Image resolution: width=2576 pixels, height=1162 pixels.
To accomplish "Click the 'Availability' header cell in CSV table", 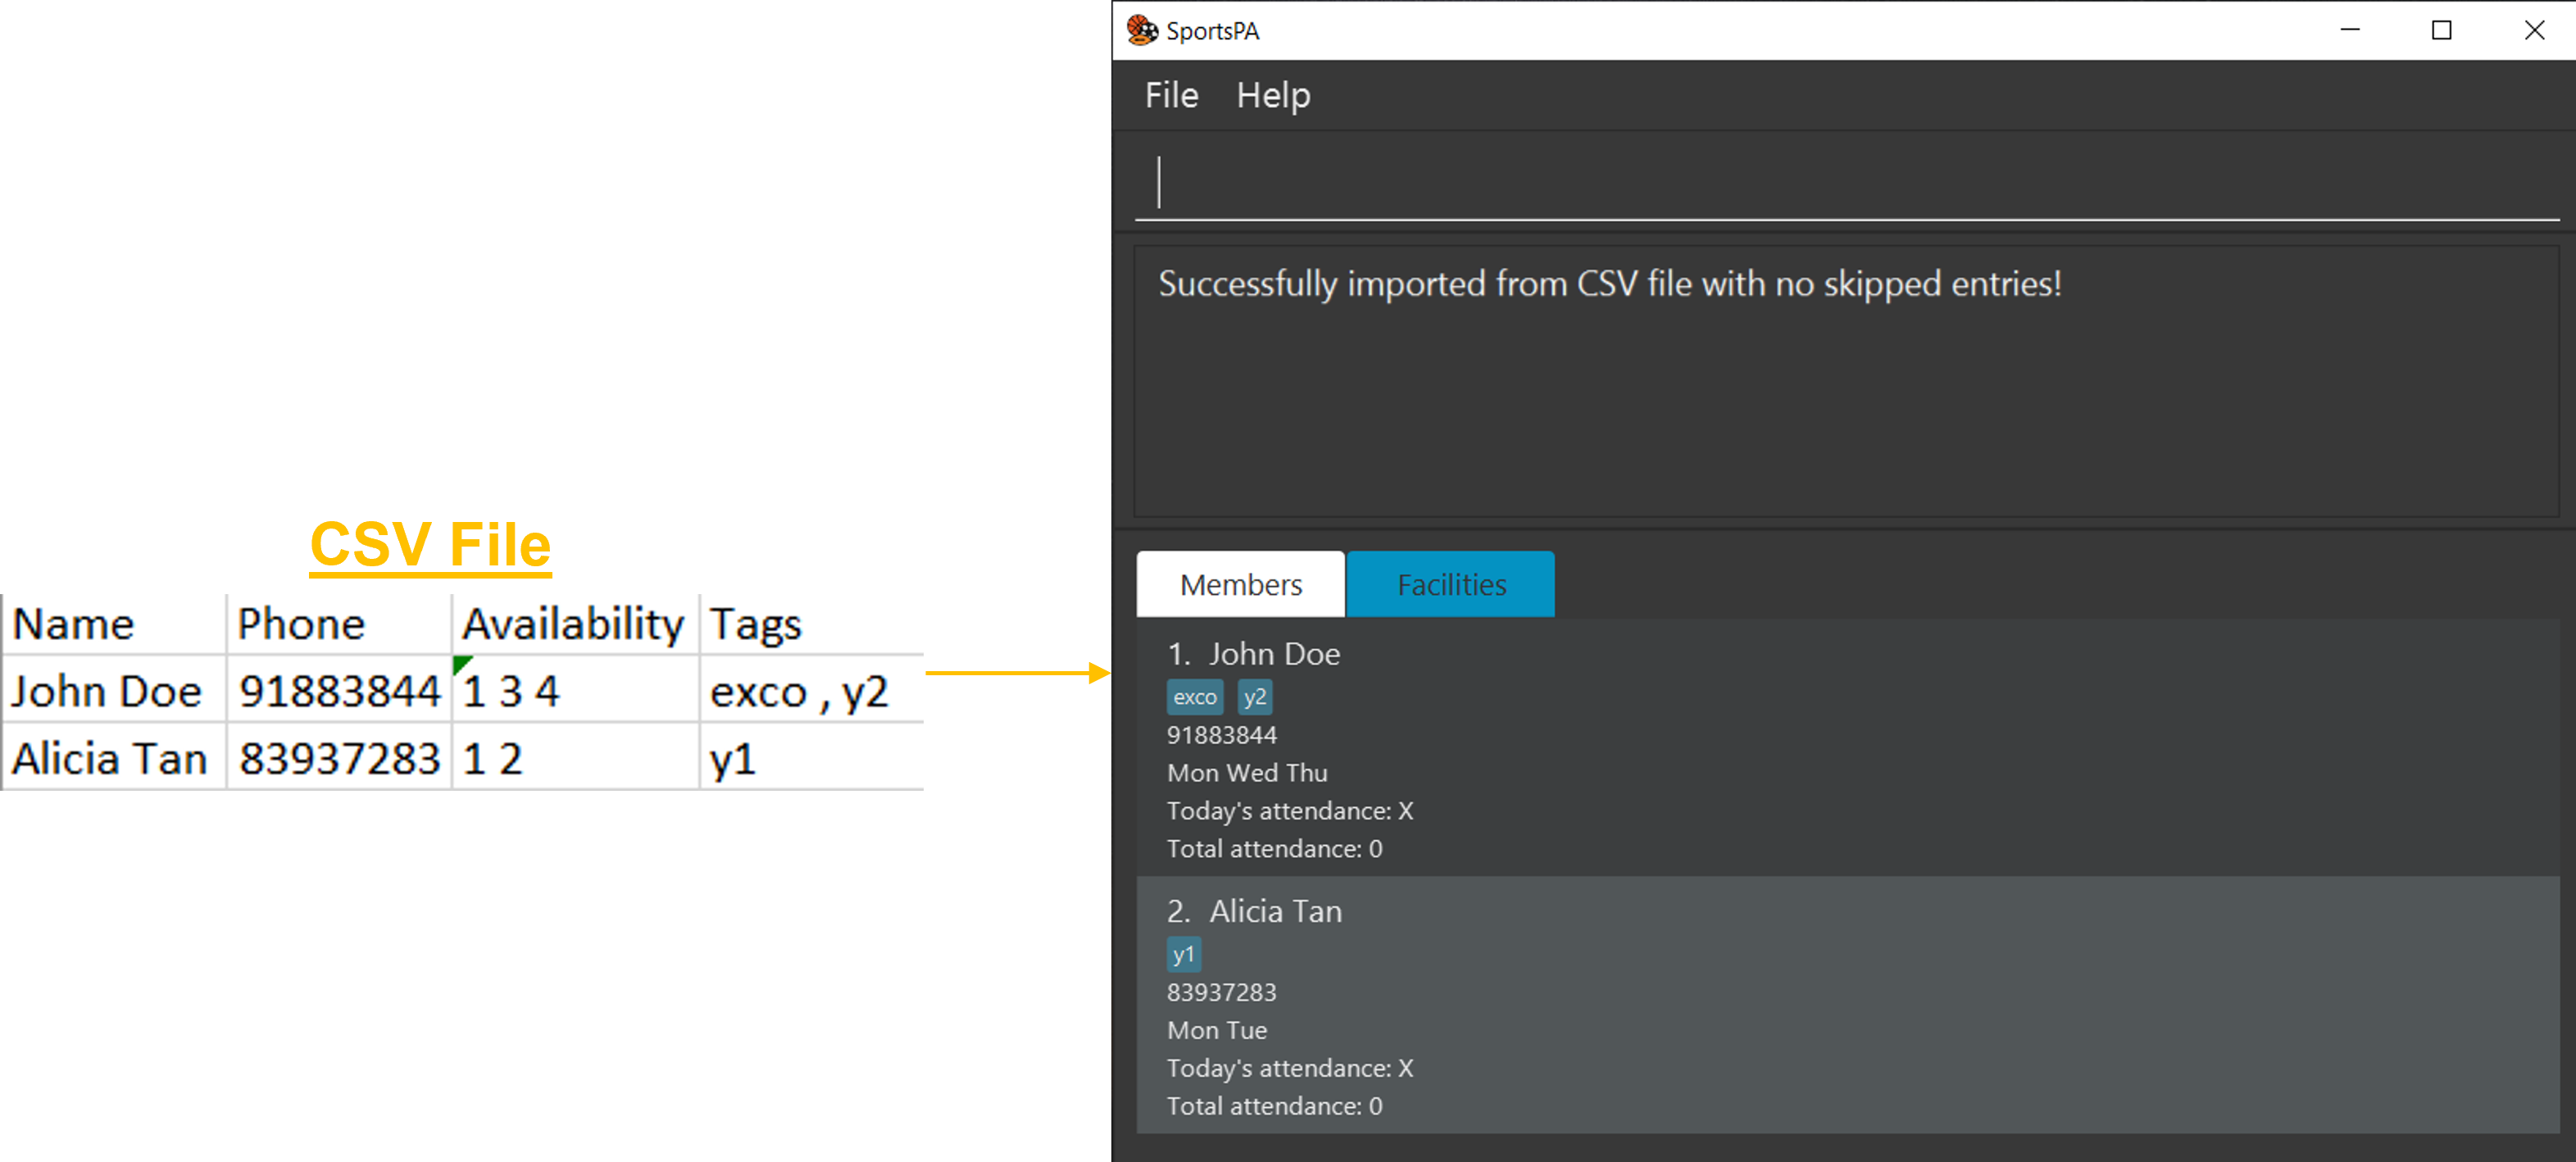I will pos(576,624).
